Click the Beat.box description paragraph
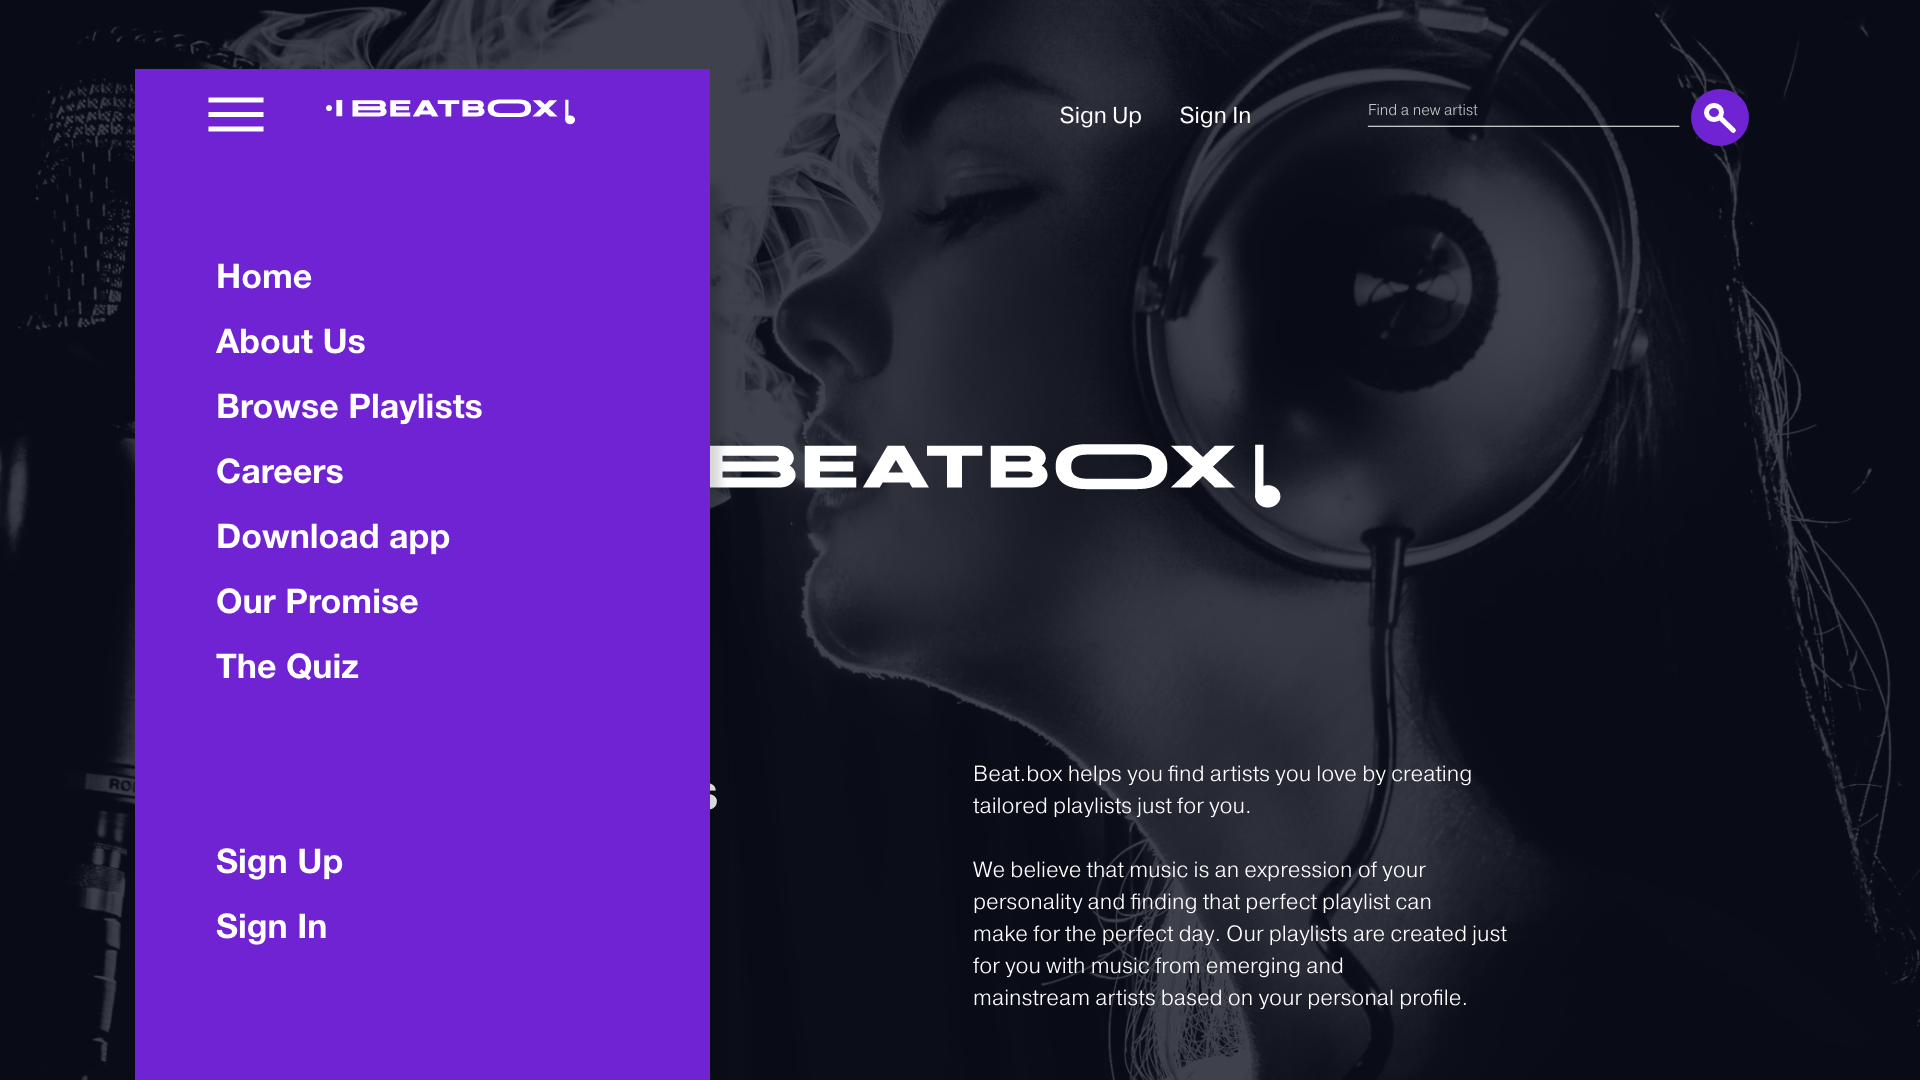Screen dimensions: 1920x1080 [x=1222, y=790]
